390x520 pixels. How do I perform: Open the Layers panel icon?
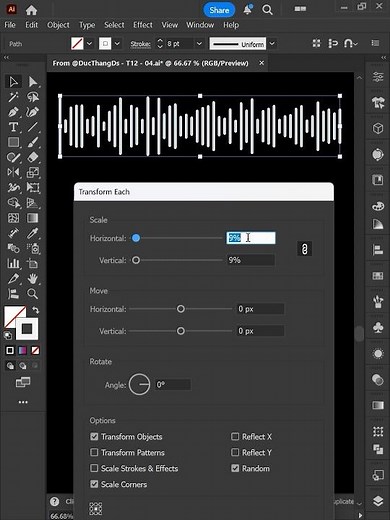point(378,501)
